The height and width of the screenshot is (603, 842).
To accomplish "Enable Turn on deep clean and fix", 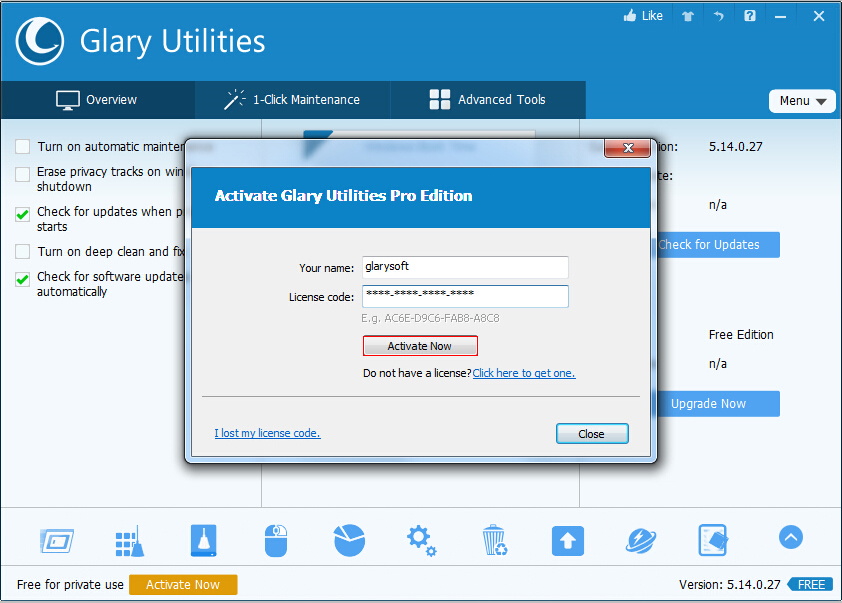I will pyautogui.click(x=22, y=251).
